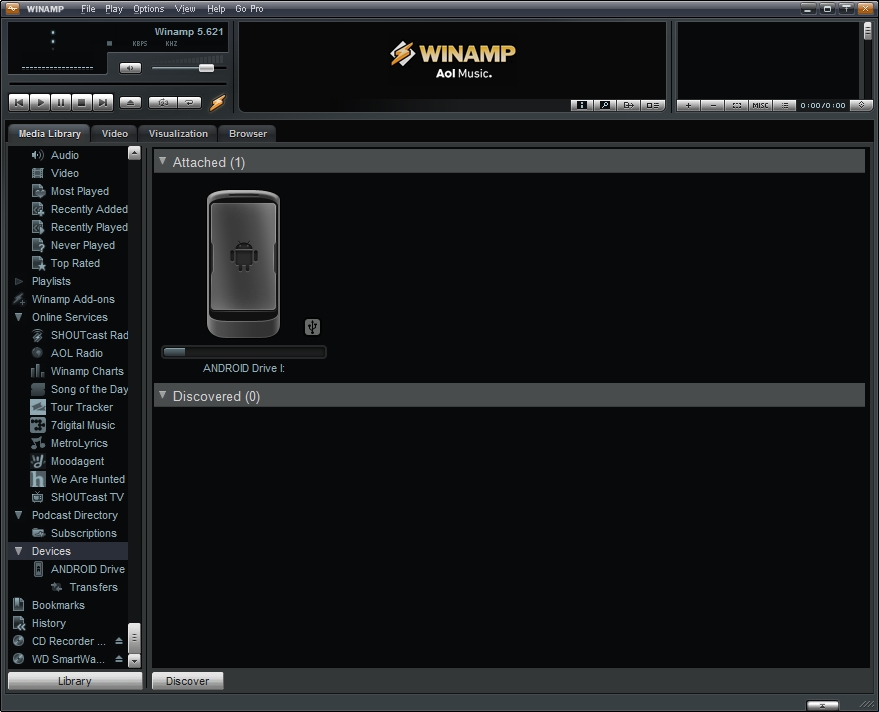Image resolution: width=879 pixels, height=712 pixels.
Task: Open Podcast Subscriptions
Action: (84, 533)
